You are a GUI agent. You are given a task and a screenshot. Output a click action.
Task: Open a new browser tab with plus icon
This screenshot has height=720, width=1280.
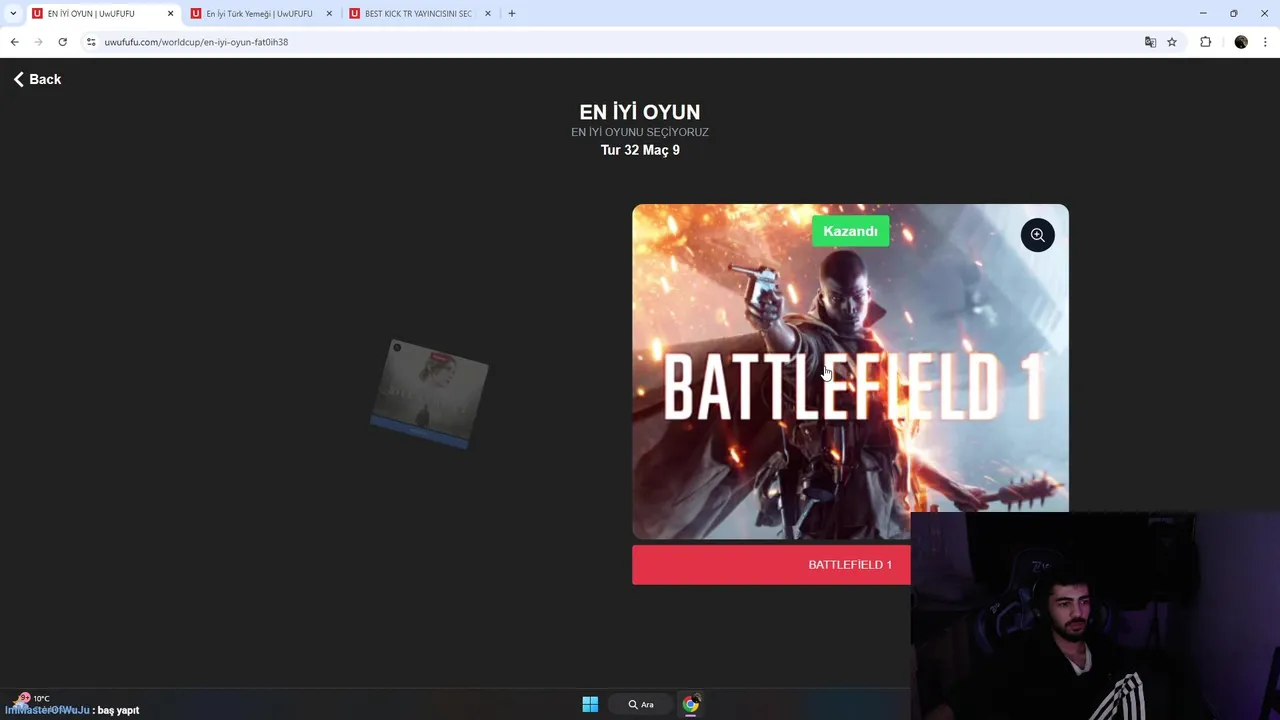[512, 14]
